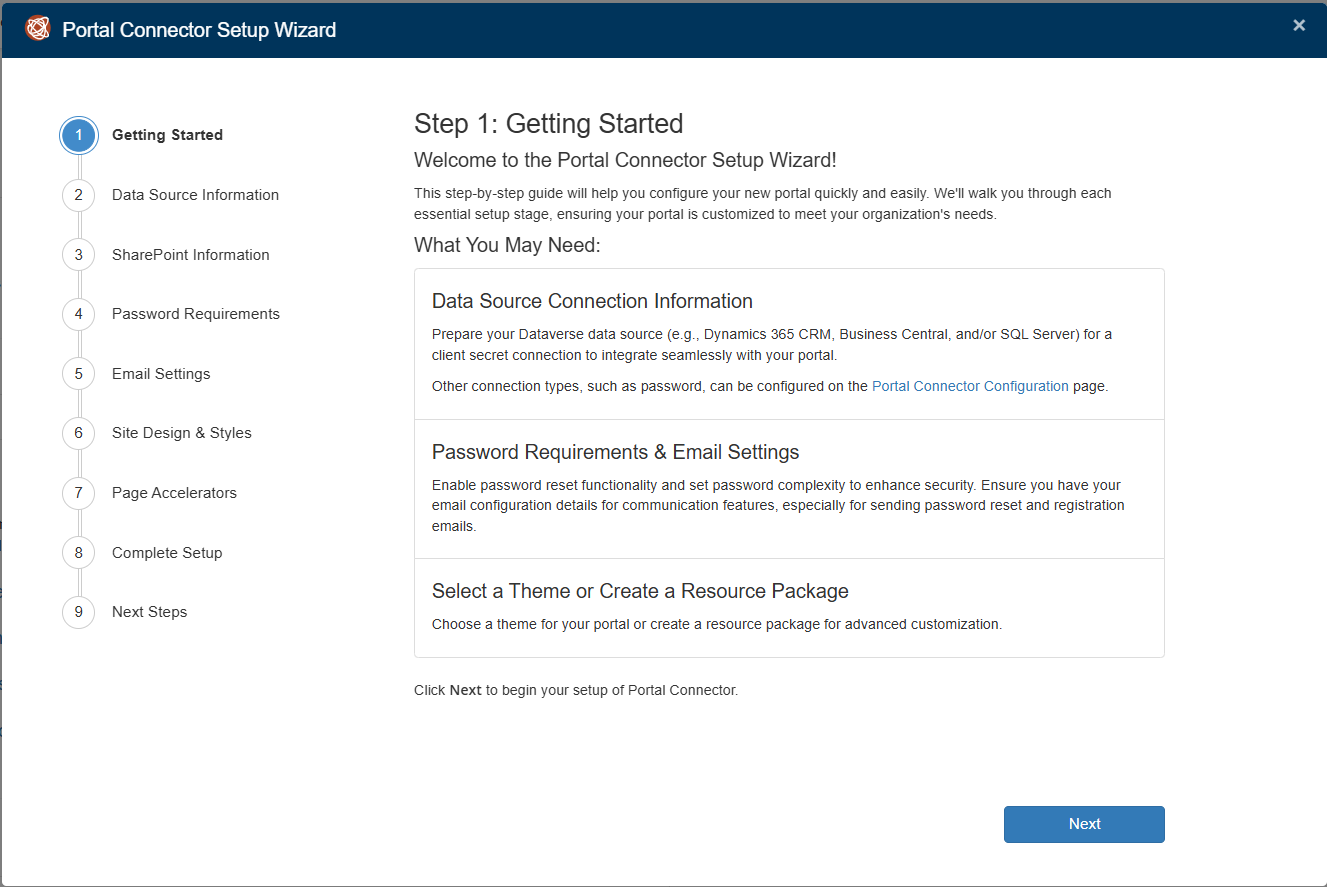Viewport: 1327px width, 887px height.
Task: Go to Email Settings step
Action: pyautogui.click(x=161, y=374)
